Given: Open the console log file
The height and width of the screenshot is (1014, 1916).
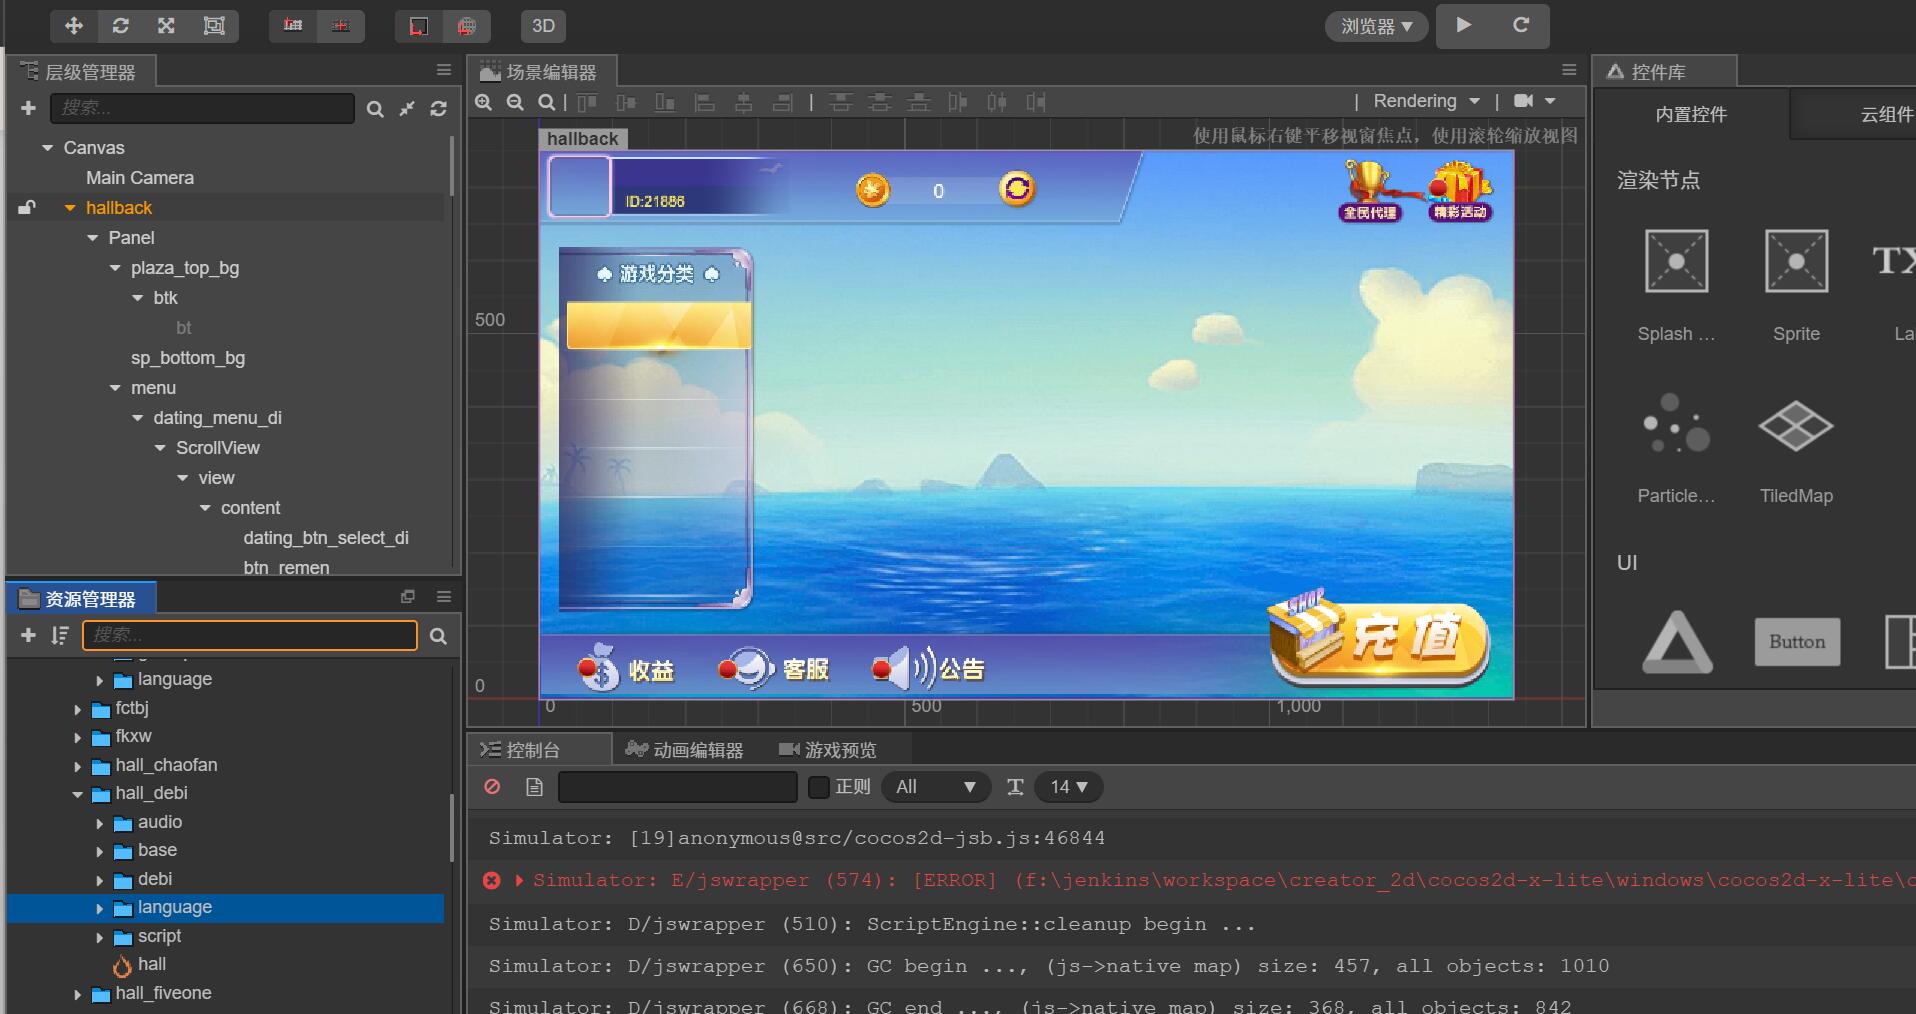Looking at the screenshot, I should click(534, 787).
